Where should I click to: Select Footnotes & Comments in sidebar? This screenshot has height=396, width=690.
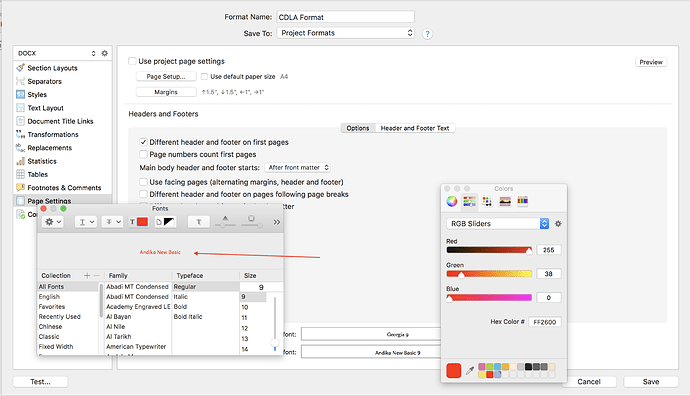coord(64,187)
